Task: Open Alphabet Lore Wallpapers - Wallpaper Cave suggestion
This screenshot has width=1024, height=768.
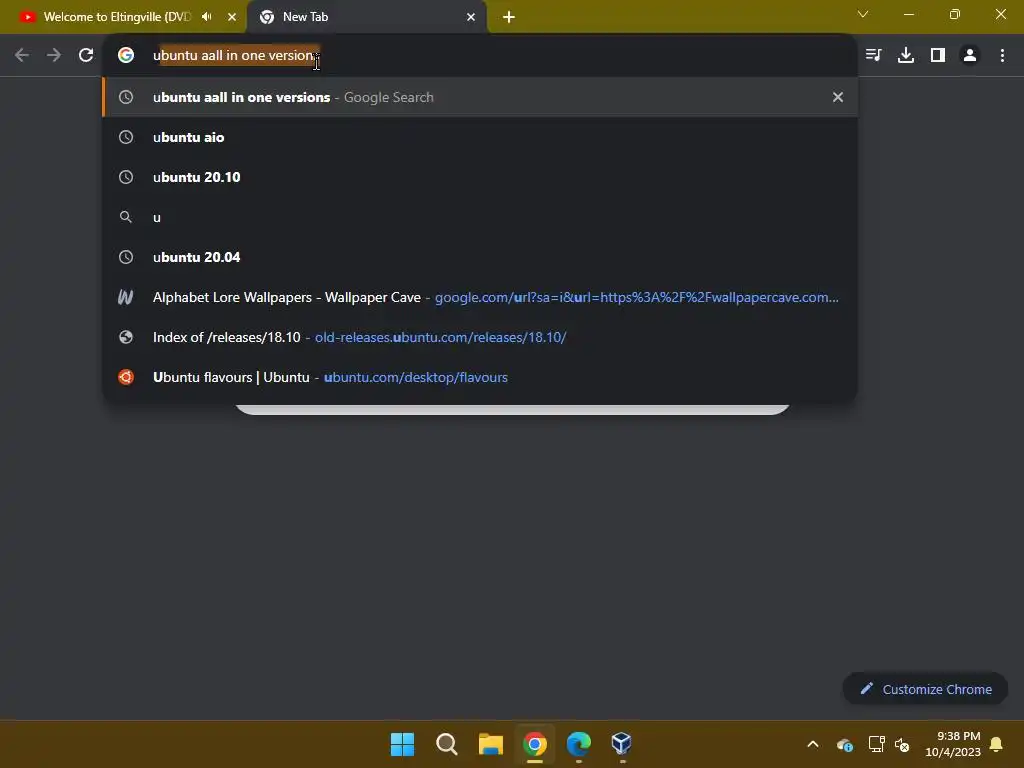Action: (x=480, y=297)
